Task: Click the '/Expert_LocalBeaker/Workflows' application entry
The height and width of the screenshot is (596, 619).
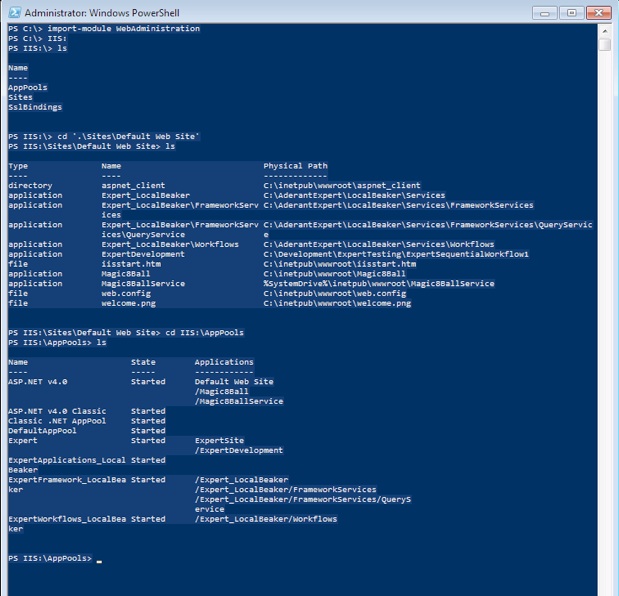Action: click(x=265, y=519)
